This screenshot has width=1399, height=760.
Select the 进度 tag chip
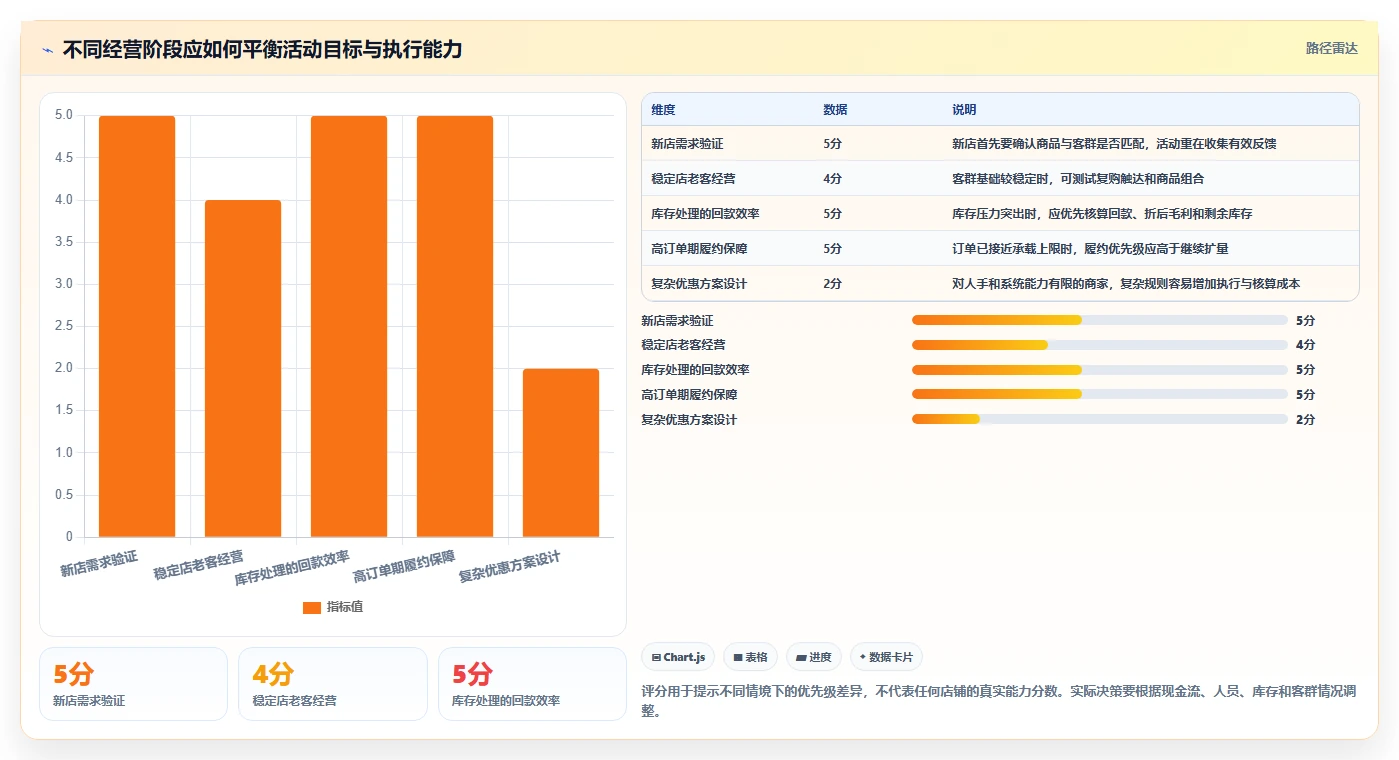tap(814, 657)
